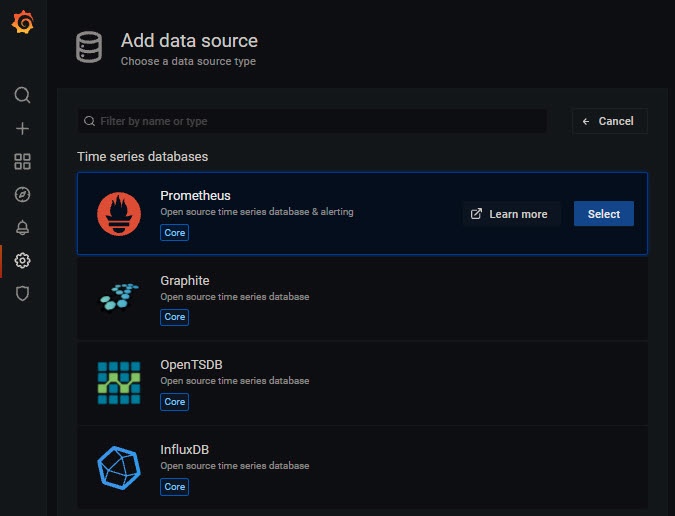Choose the OpenTSDB data source row
675x516 pixels.
[400, 383]
